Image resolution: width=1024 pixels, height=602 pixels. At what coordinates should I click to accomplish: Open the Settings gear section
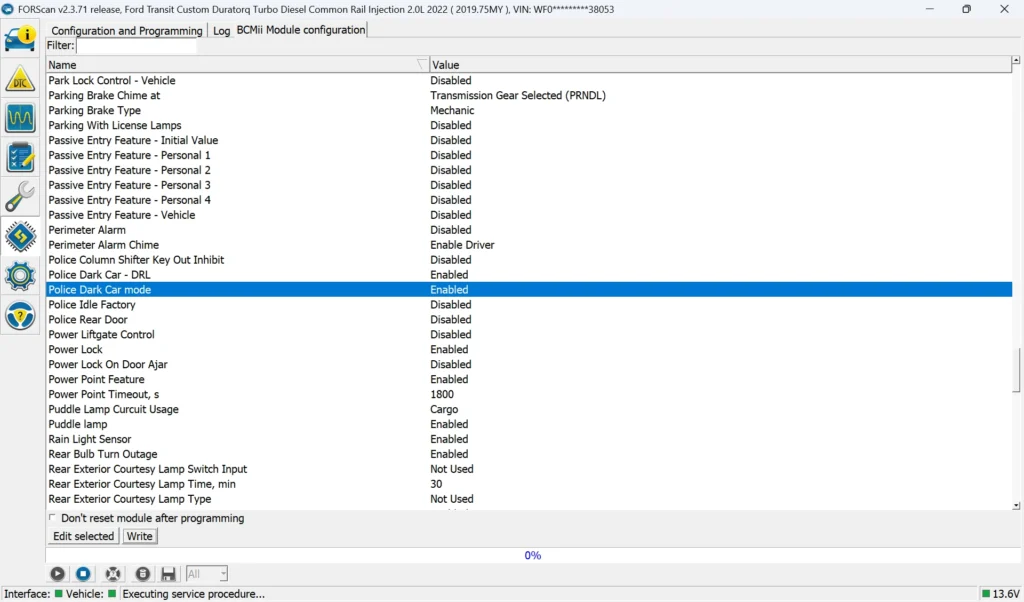[20, 276]
